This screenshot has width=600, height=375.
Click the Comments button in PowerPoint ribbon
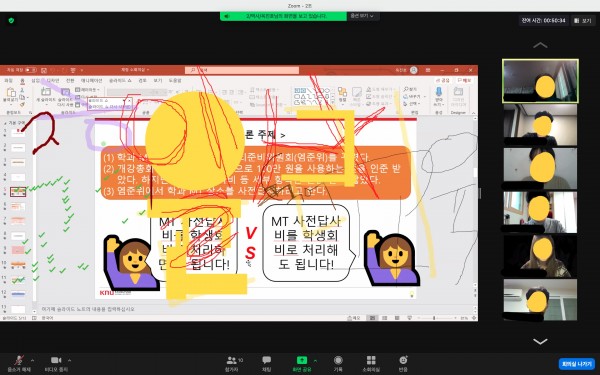click(x=465, y=80)
